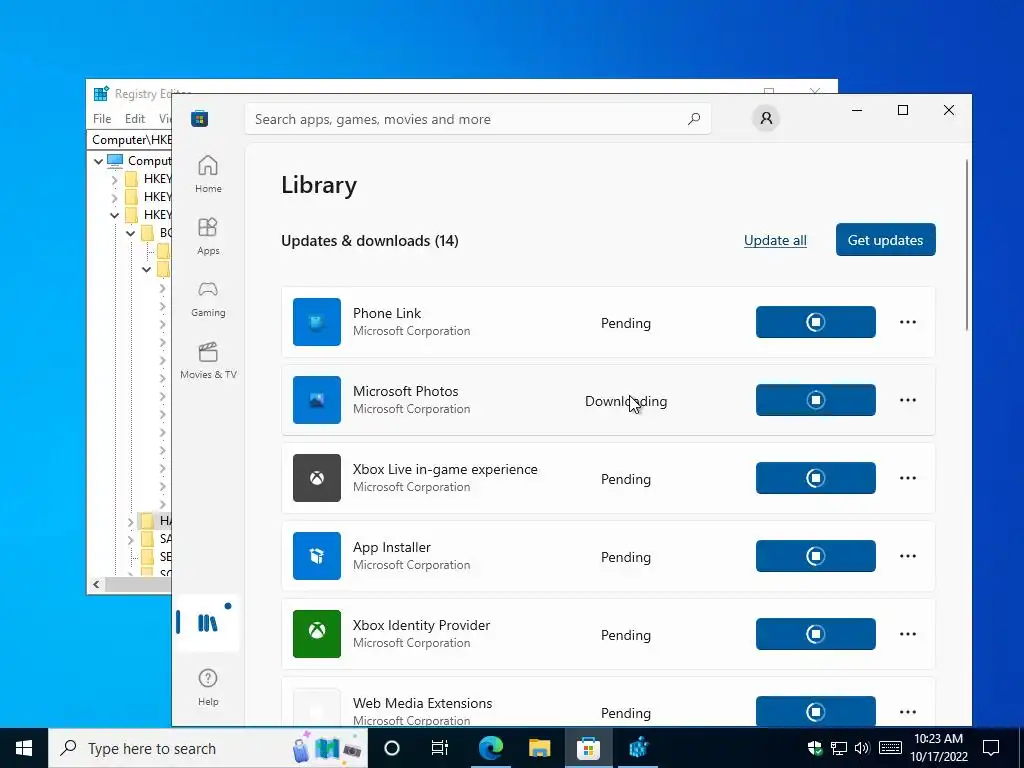1024x768 pixels.
Task: Expand the second HKEY node in Registry Editor
Action: pyautogui.click(x=114, y=197)
